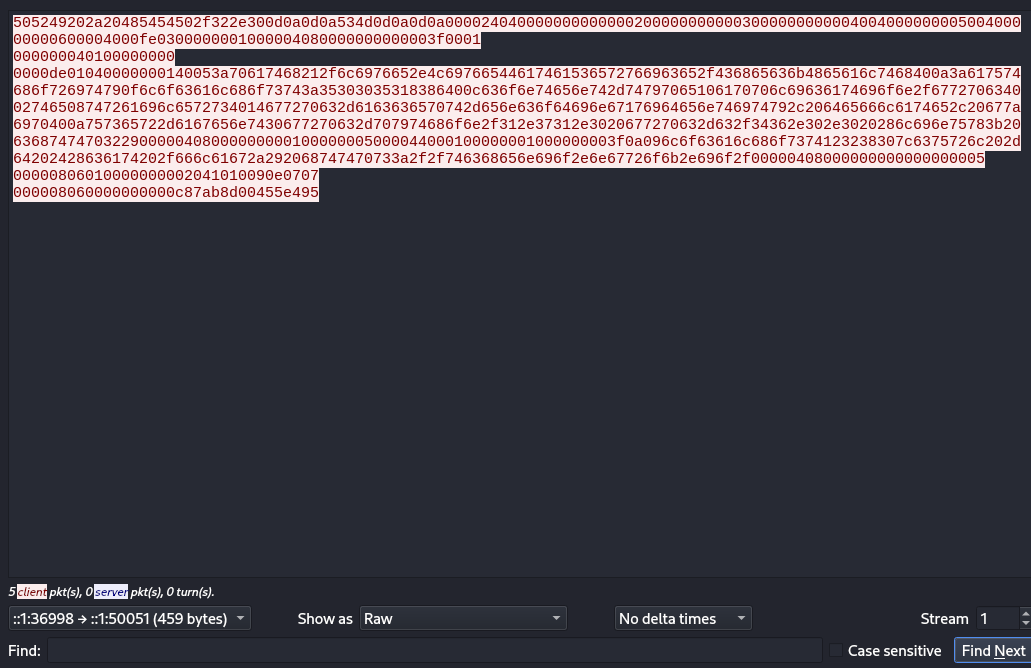The width and height of the screenshot is (1031, 668).
Task: Decrease the Stream number with down arrow
Action: pyautogui.click(x=1024, y=625)
